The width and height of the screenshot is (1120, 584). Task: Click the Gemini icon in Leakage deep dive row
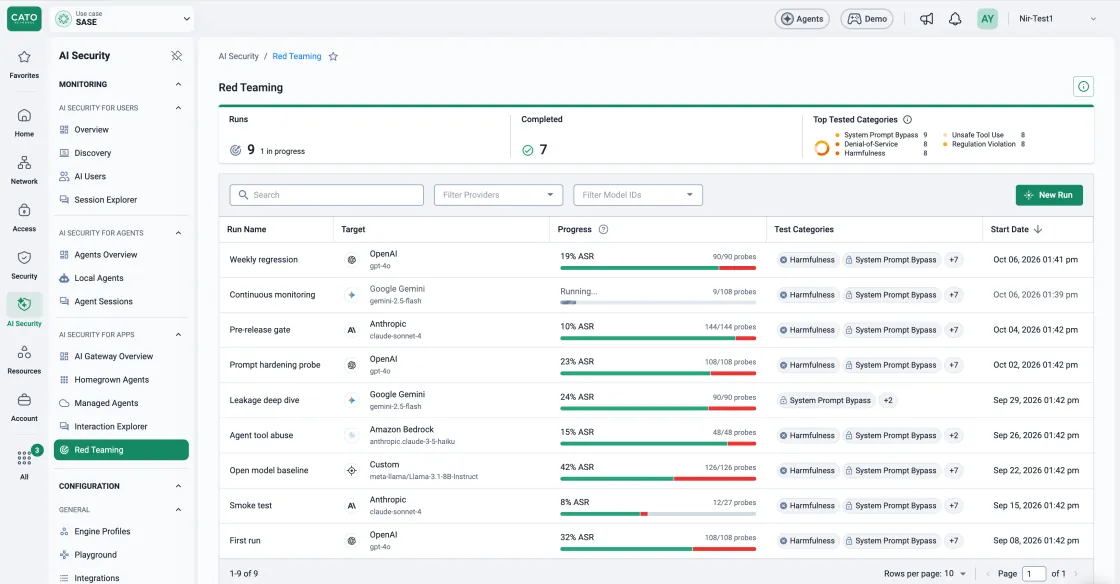pyautogui.click(x=351, y=401)
